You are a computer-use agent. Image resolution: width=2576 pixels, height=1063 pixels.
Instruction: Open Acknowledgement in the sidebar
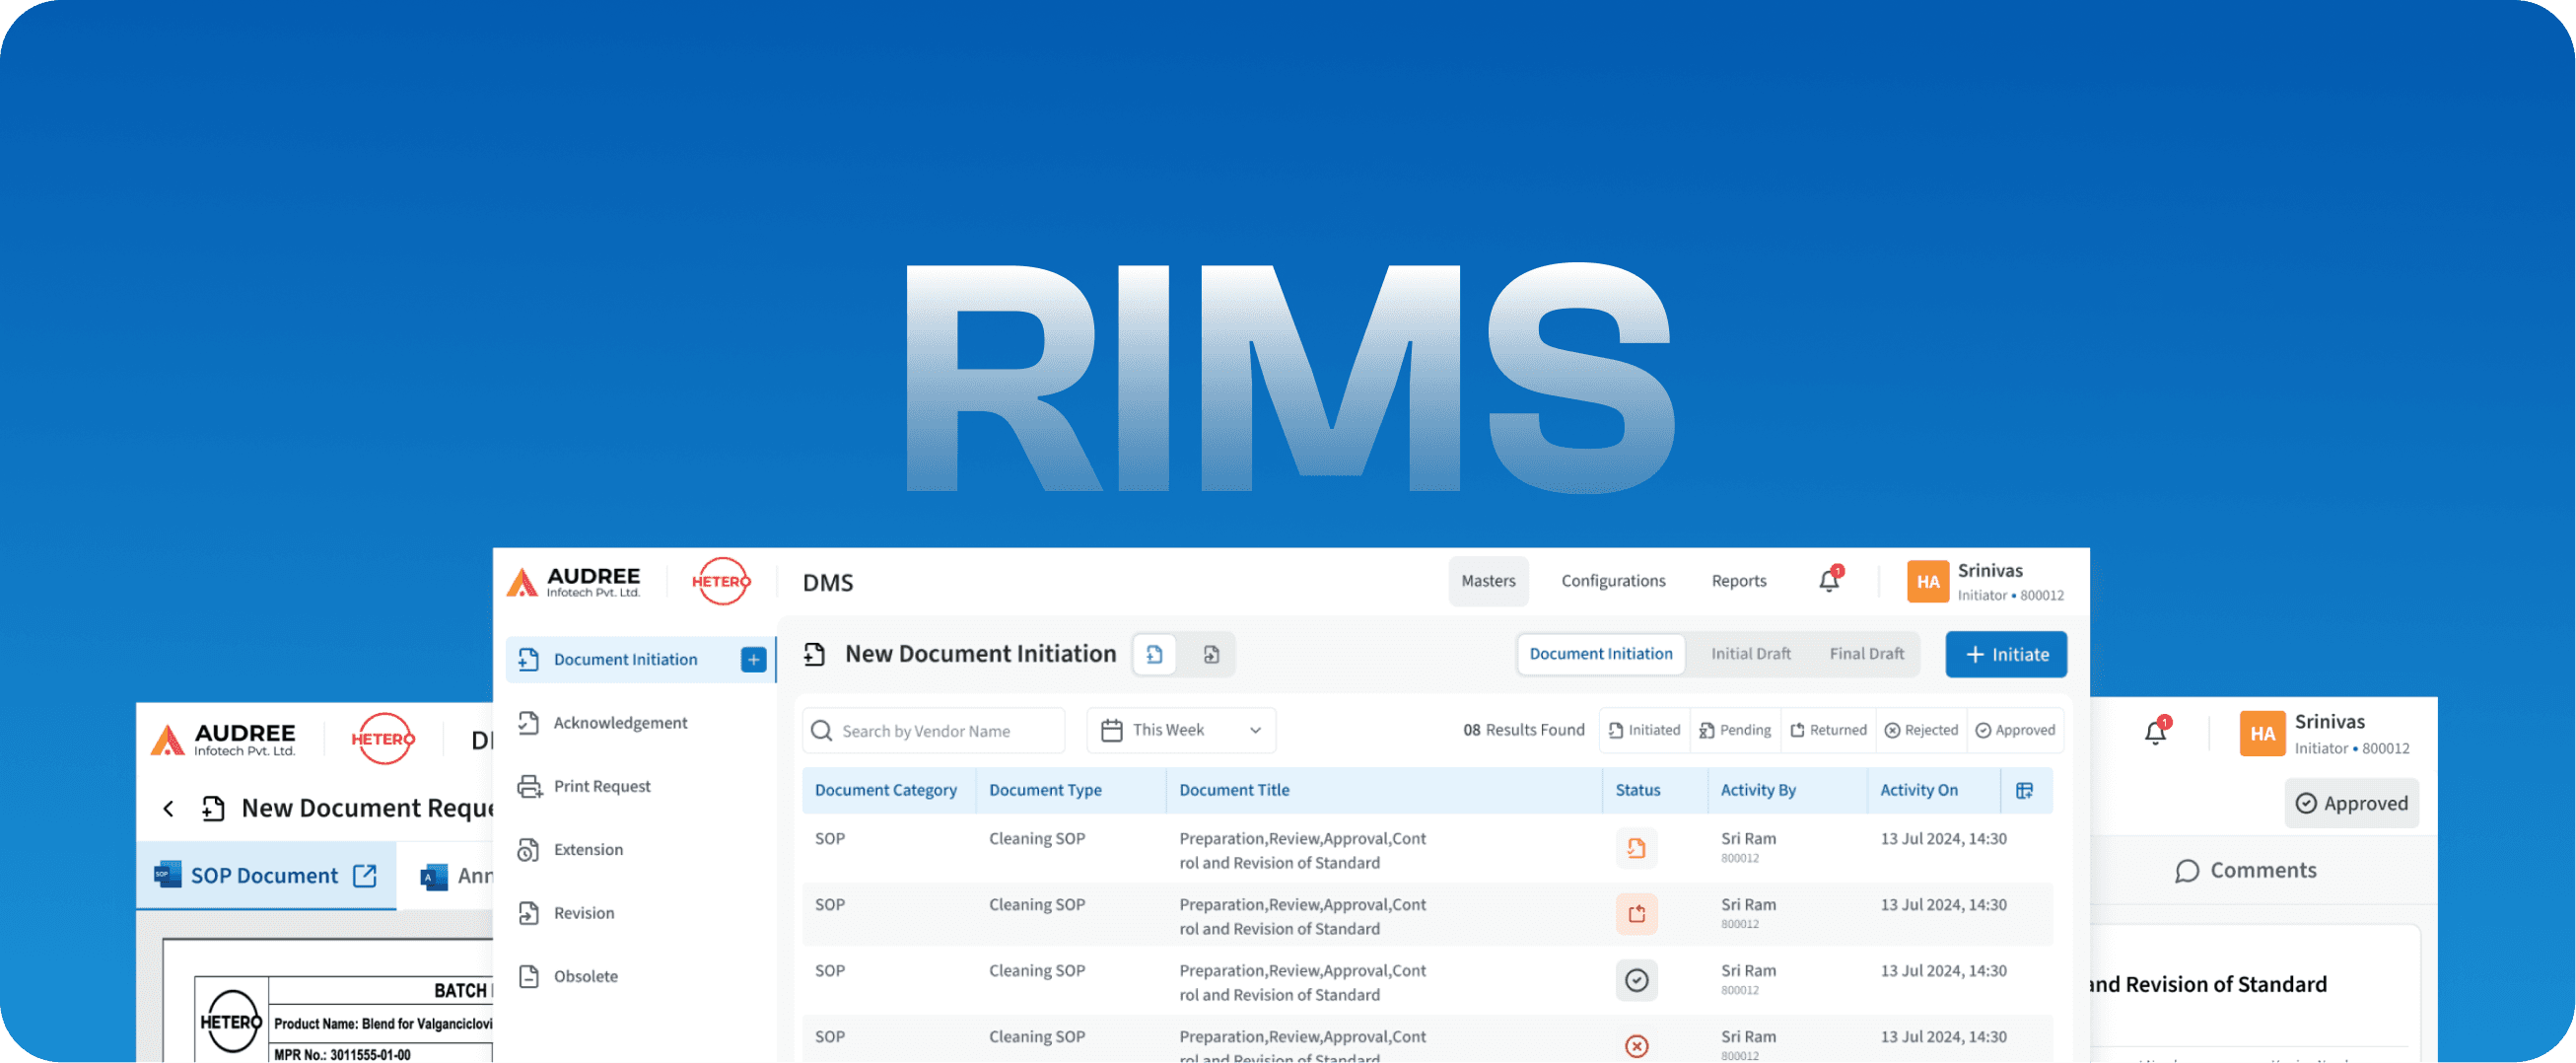tap(620, 723)
